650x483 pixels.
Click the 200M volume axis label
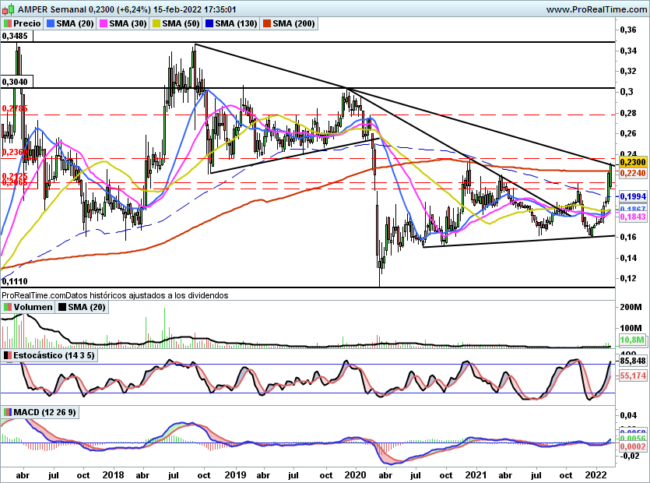631,307
